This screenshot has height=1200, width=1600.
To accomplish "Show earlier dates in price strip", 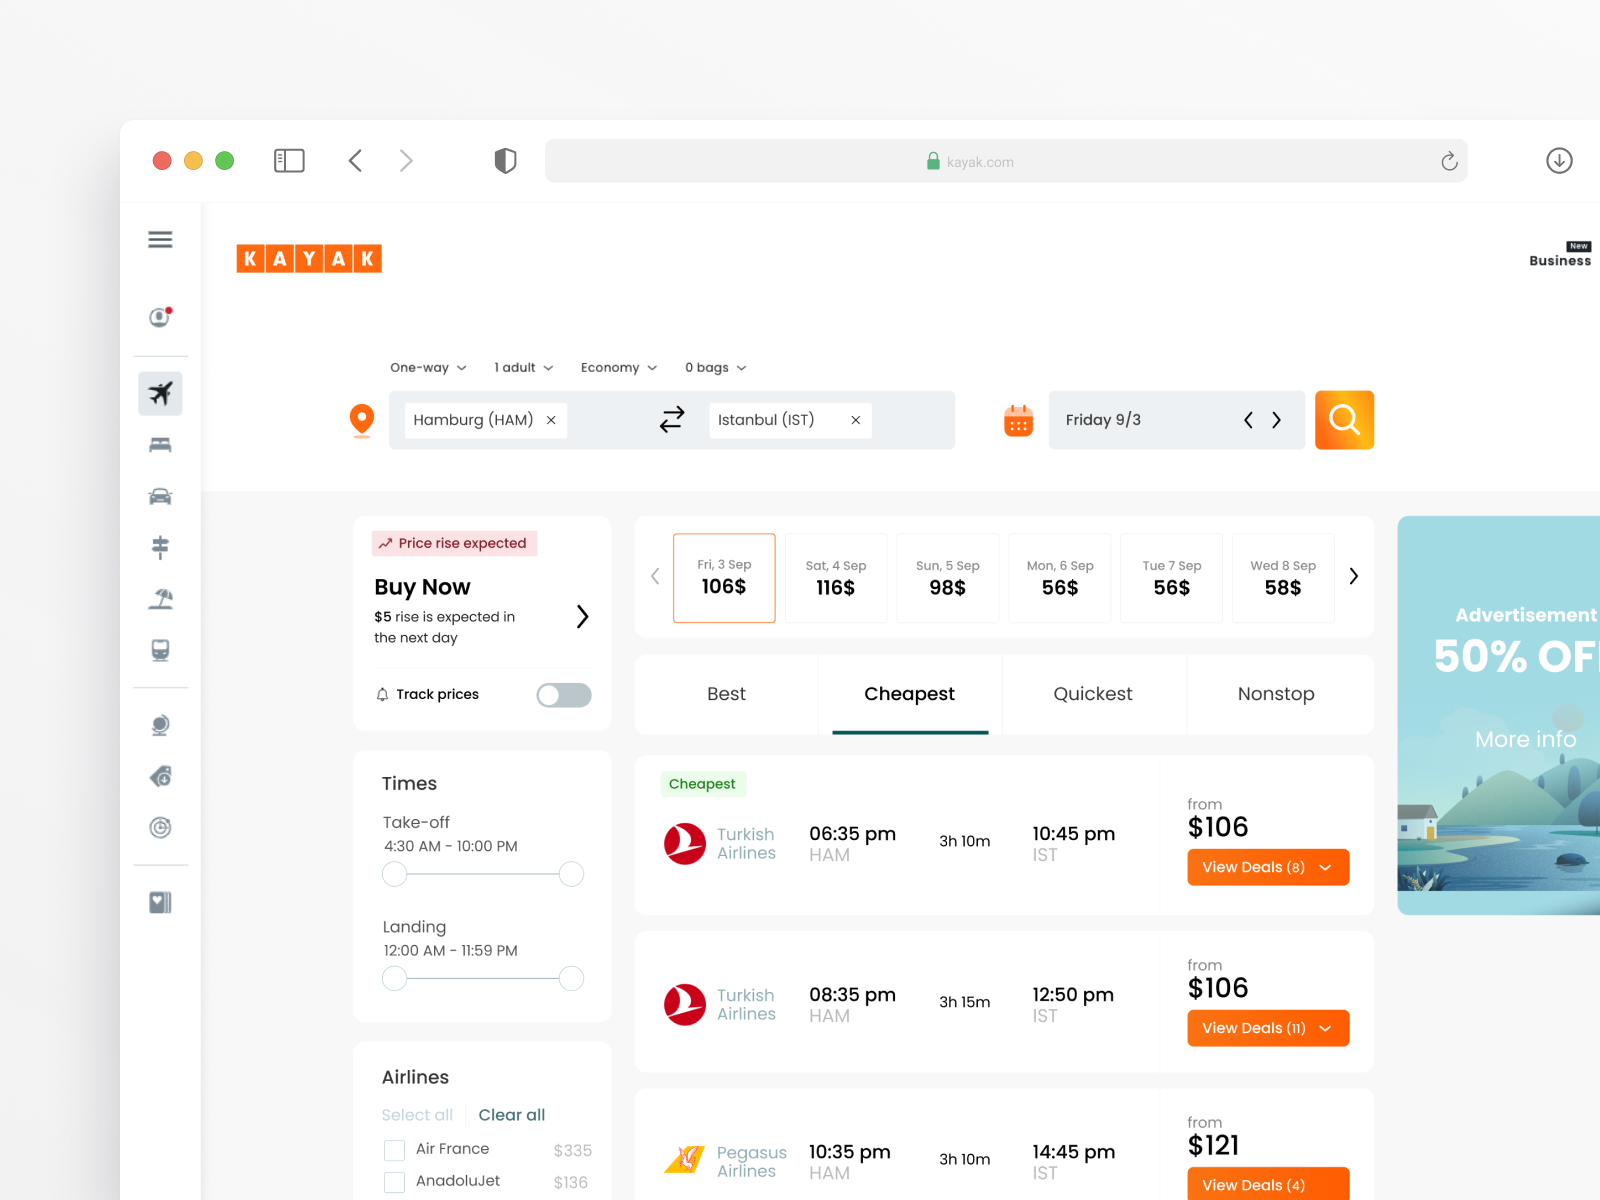I will (655, 576).
